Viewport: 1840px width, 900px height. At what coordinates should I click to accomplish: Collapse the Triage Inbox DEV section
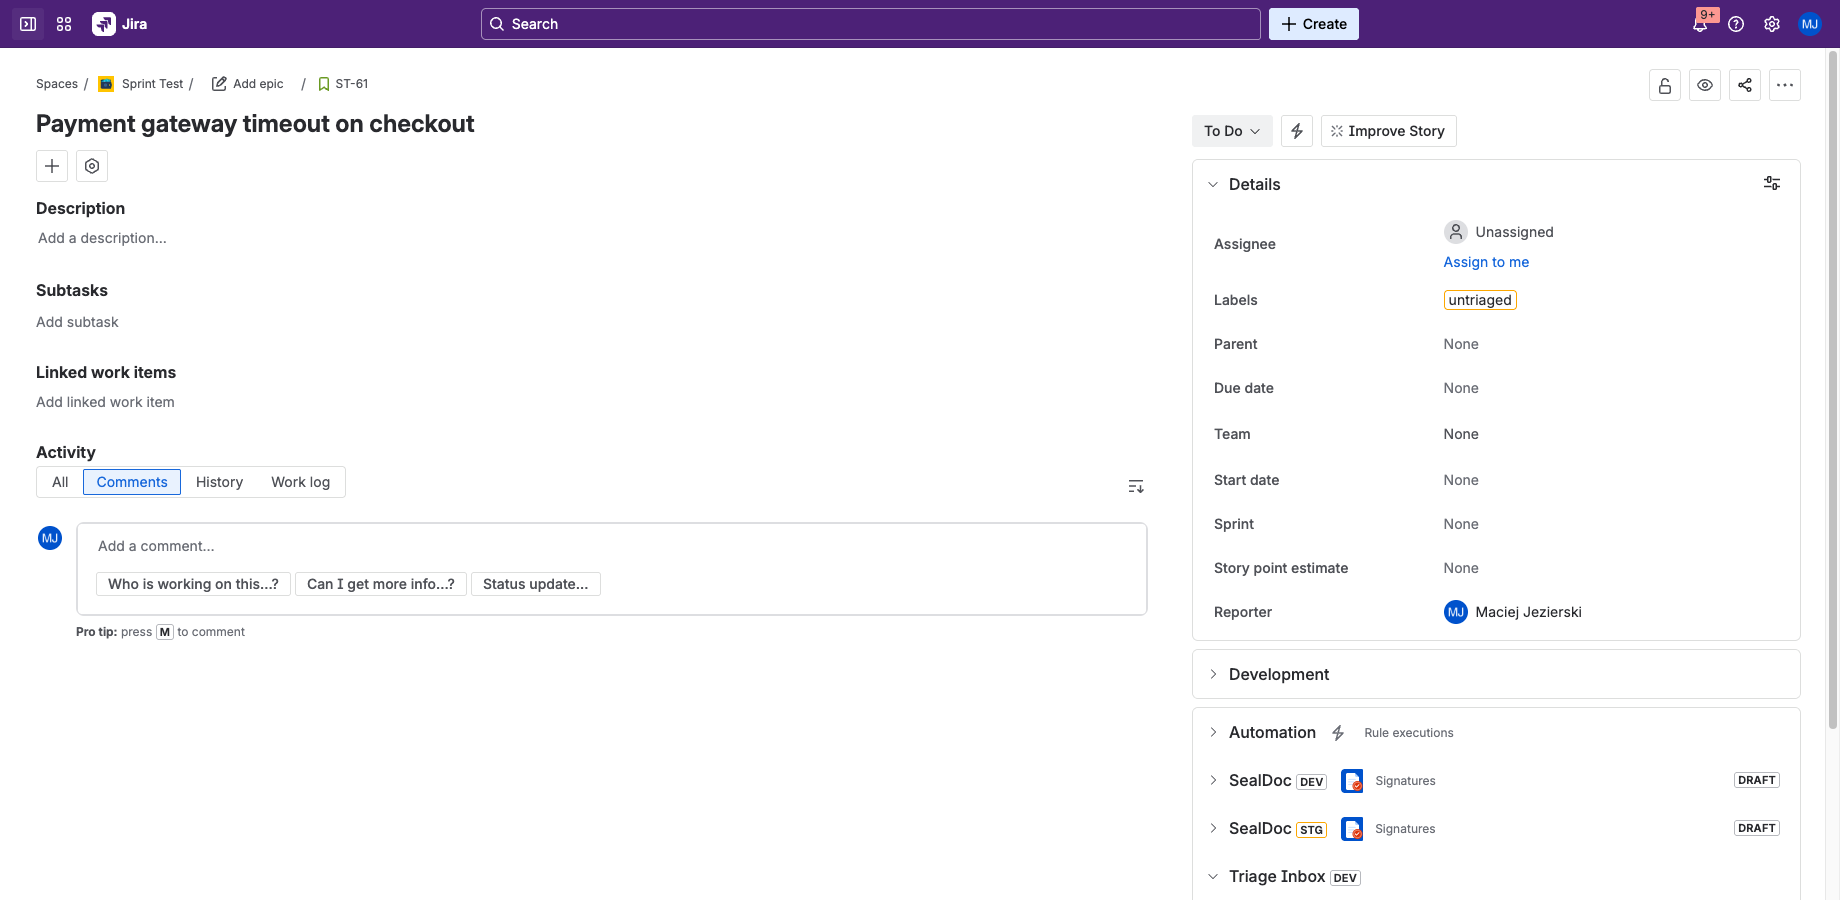(1213, 876)
